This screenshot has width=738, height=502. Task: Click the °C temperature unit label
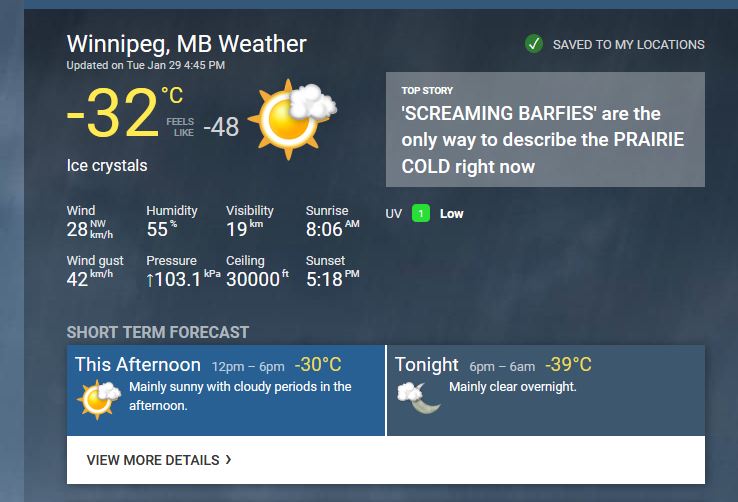(172, 96)
